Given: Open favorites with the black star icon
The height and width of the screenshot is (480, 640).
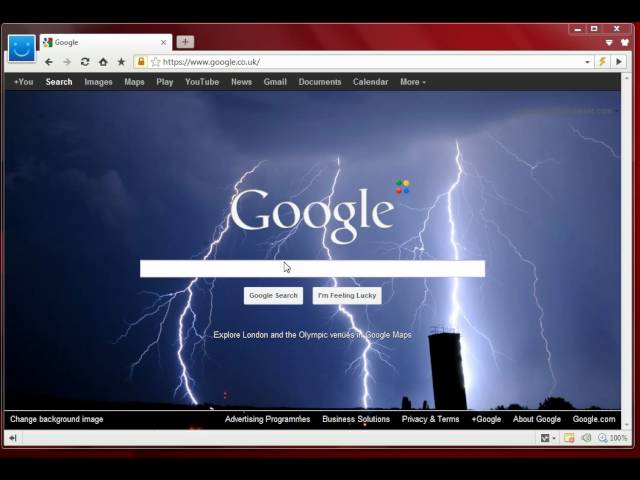Looking at the screenshot, I should tap(121, 62).
